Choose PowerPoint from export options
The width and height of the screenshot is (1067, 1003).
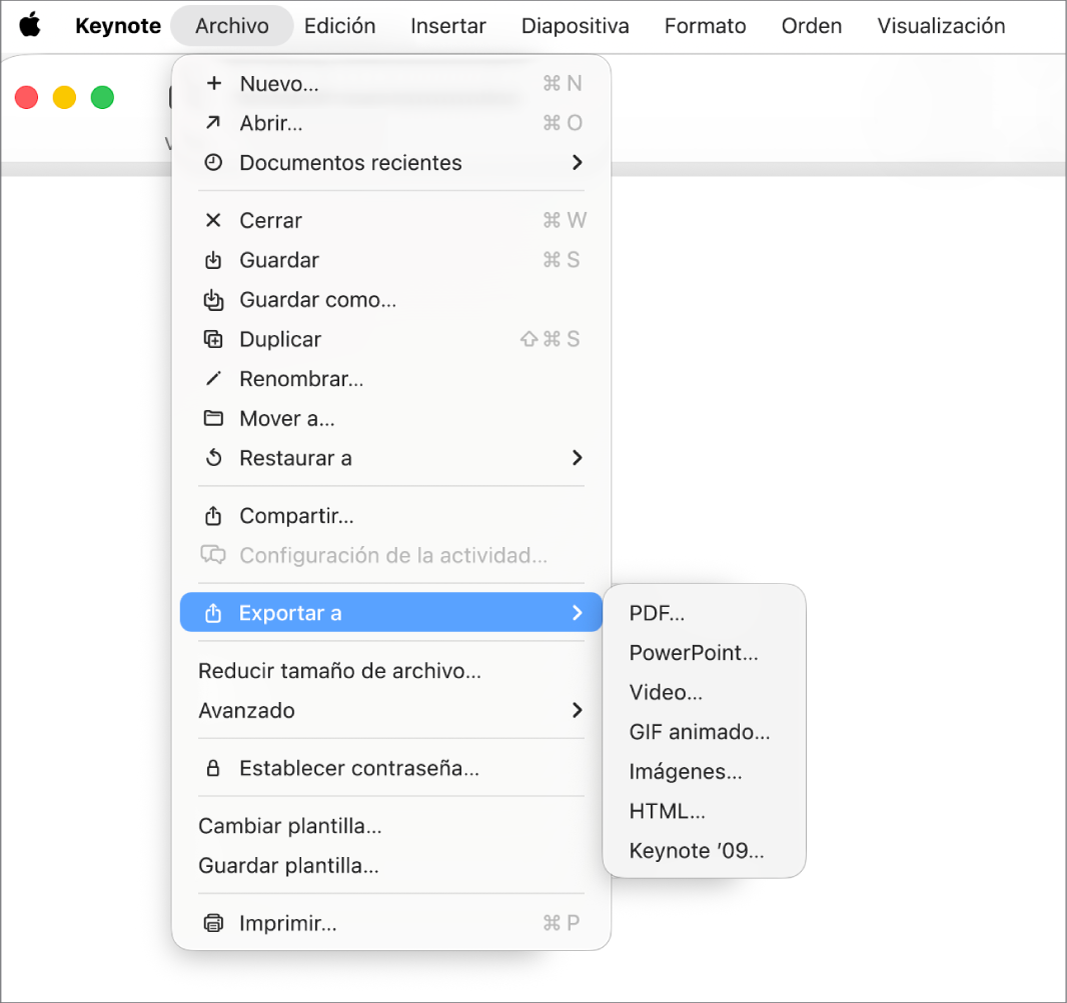pos(694,652)
